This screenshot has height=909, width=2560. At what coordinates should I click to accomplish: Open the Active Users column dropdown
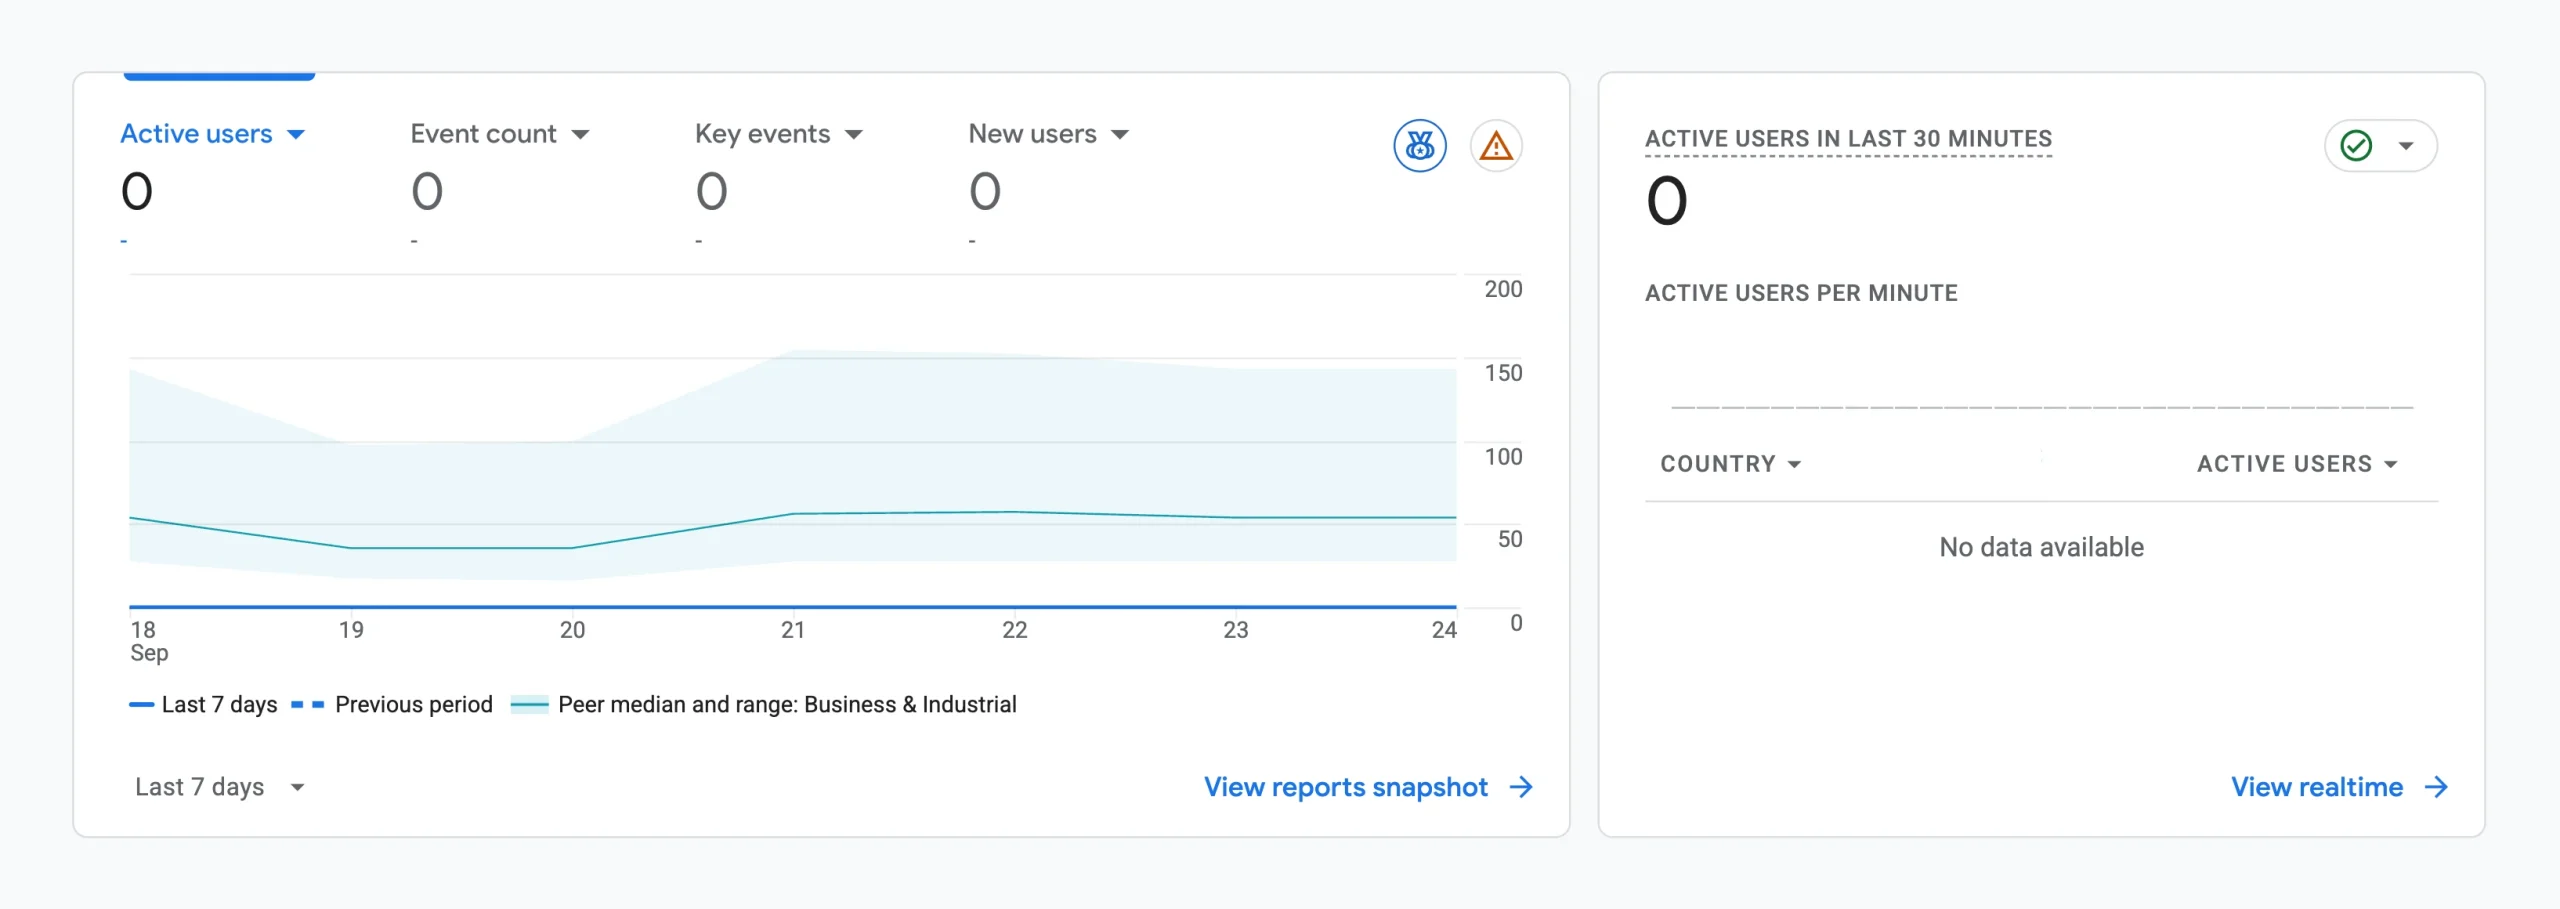click(x=2297, y=464)
